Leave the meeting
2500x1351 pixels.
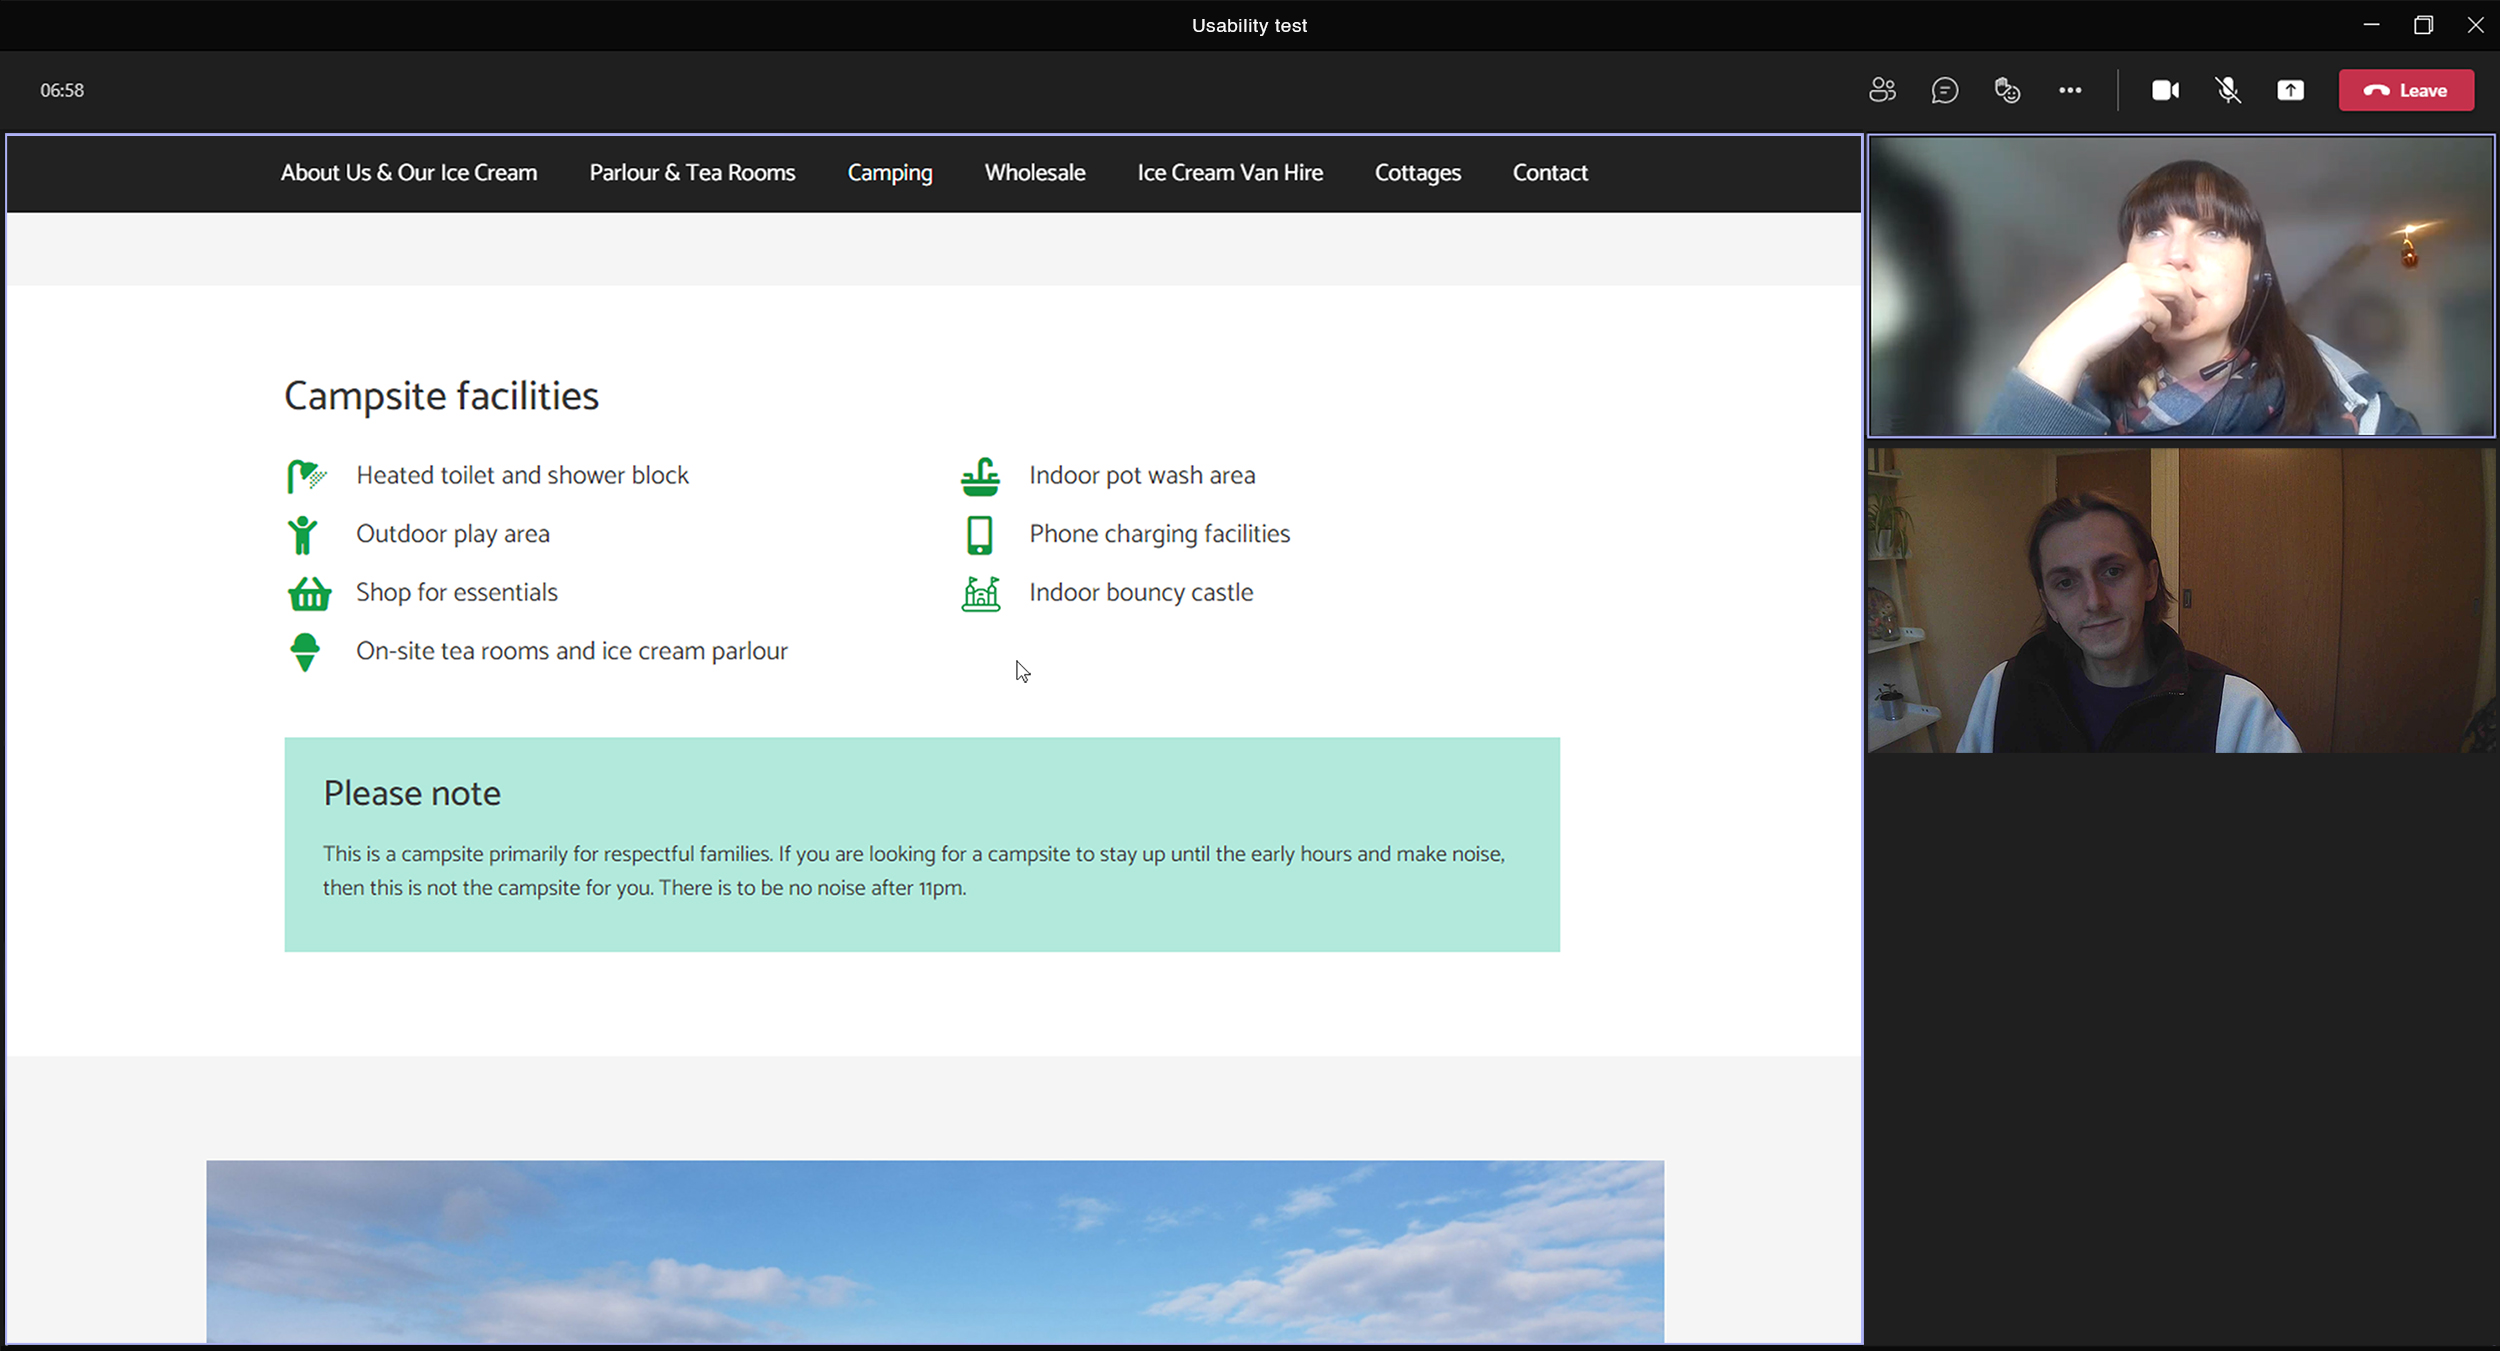click(2406, 90)
